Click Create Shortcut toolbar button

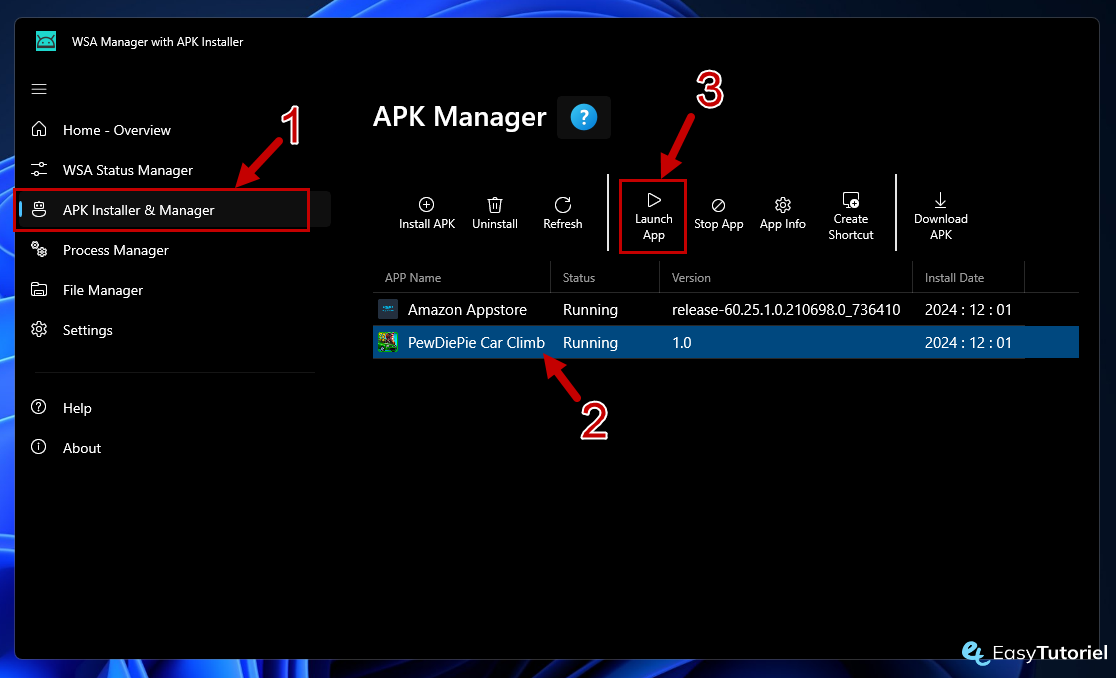point(851,216)
